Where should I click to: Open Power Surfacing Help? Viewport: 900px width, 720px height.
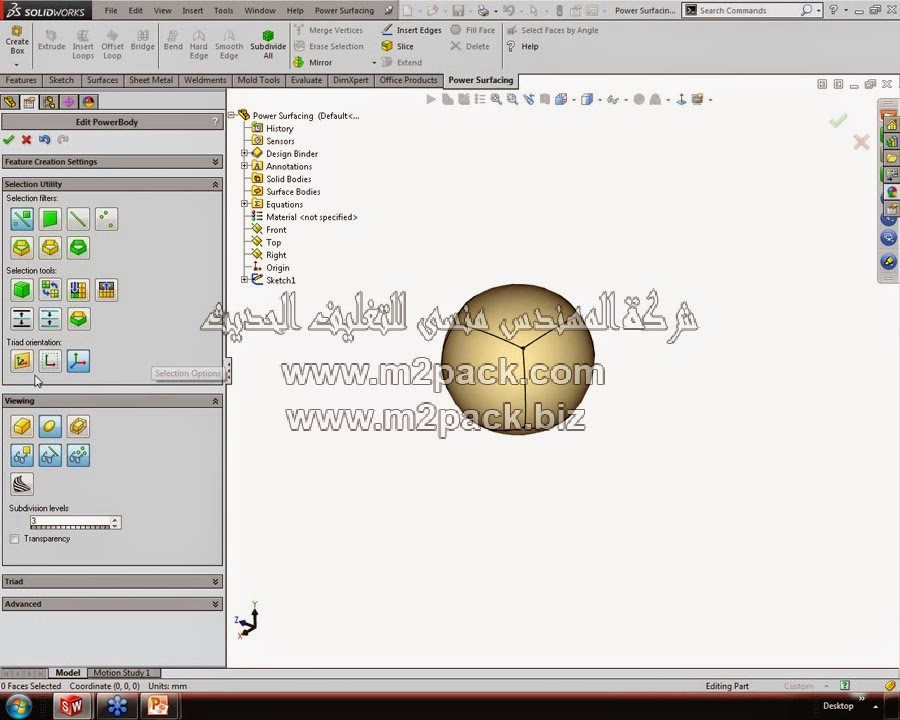click(522, 46)
